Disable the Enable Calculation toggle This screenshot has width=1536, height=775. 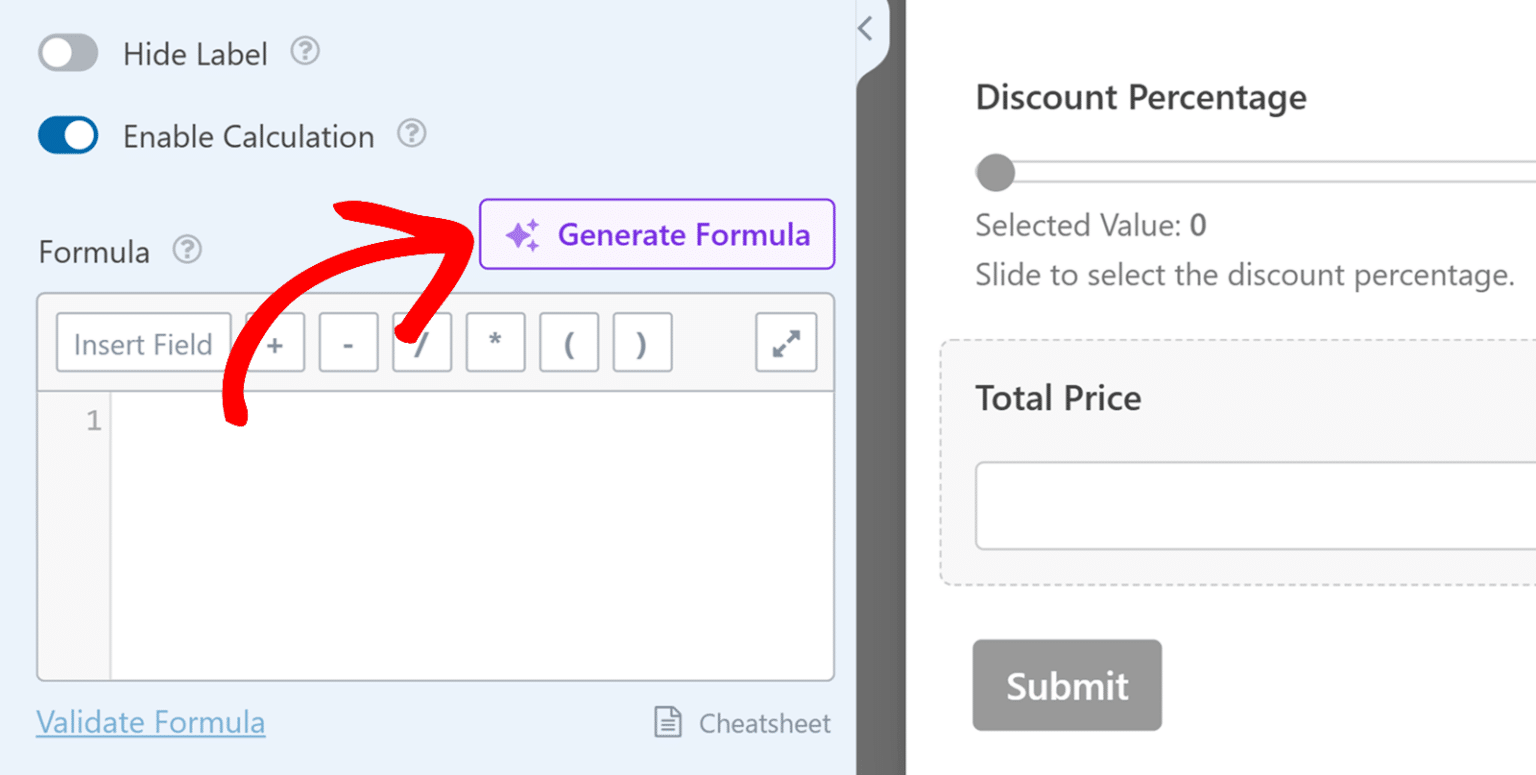pos(68,134)
